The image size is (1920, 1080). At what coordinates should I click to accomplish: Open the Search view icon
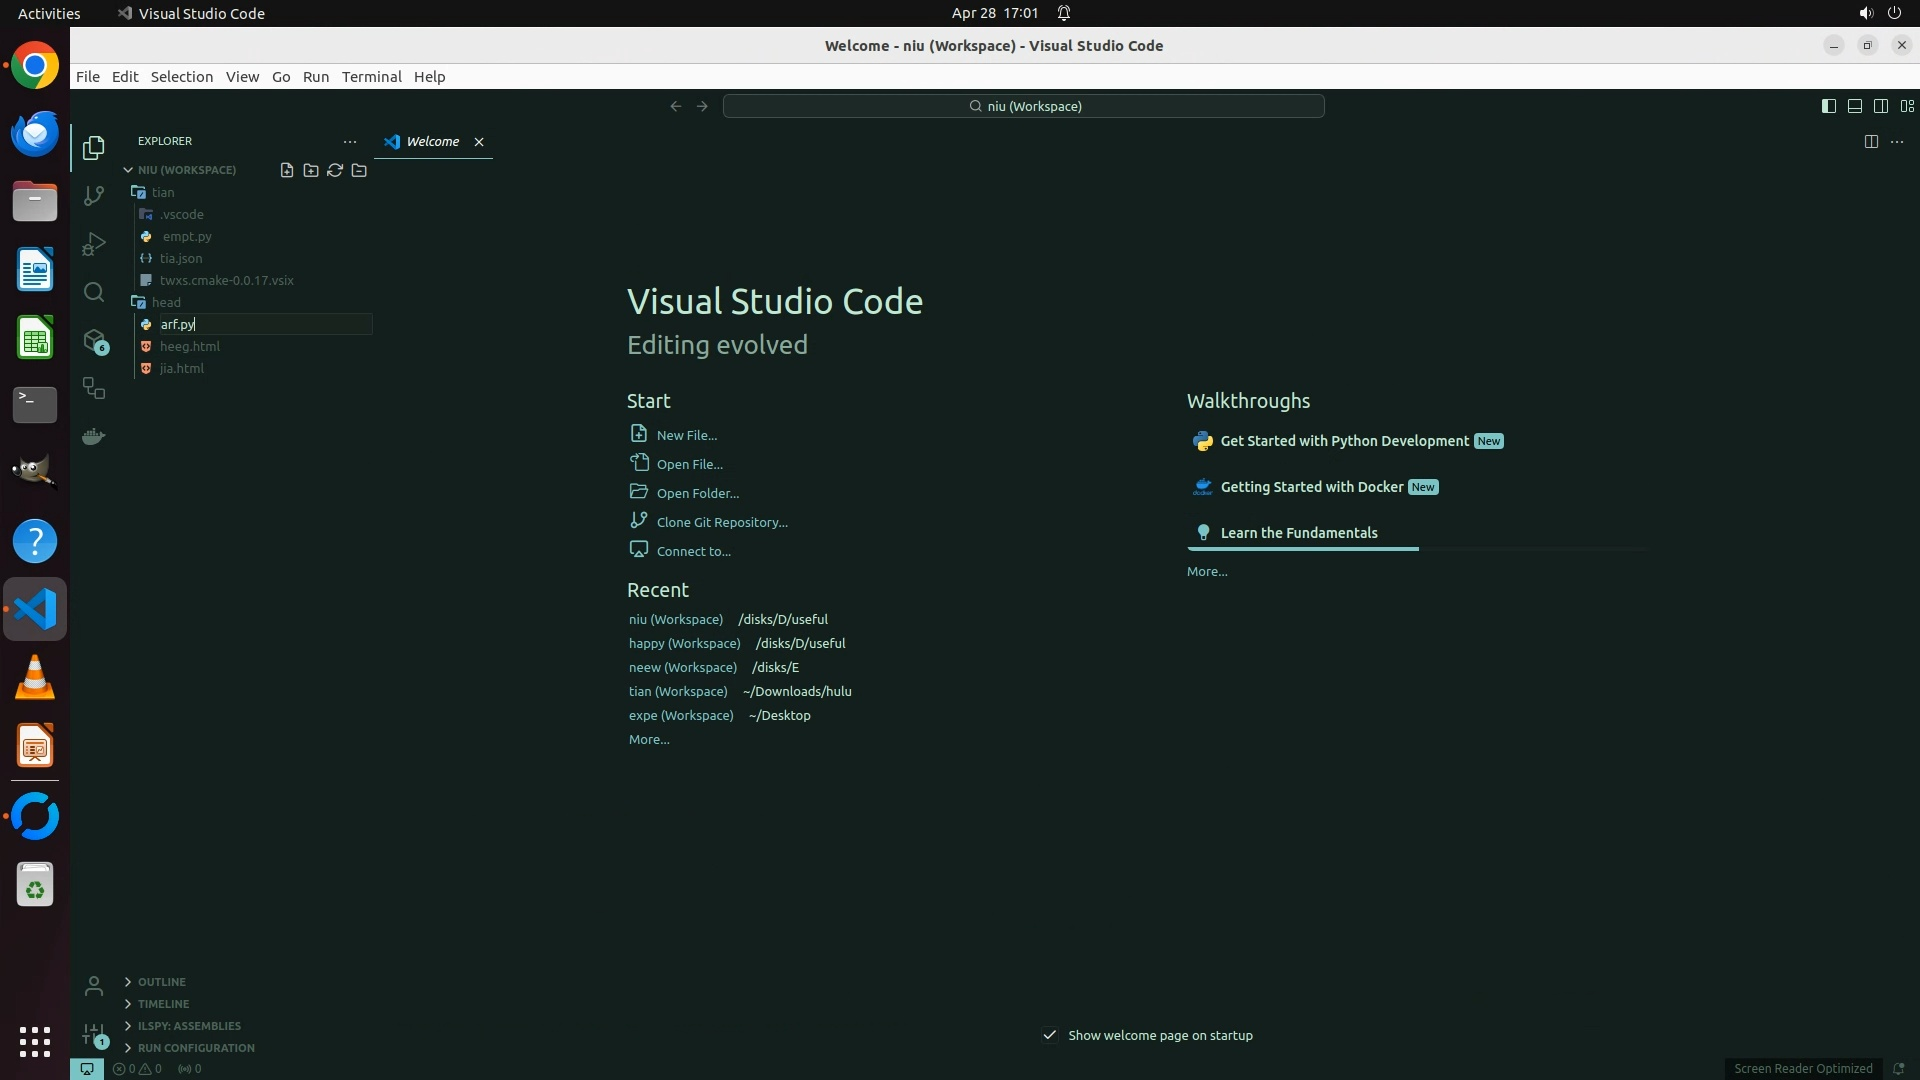click(94, 292)
